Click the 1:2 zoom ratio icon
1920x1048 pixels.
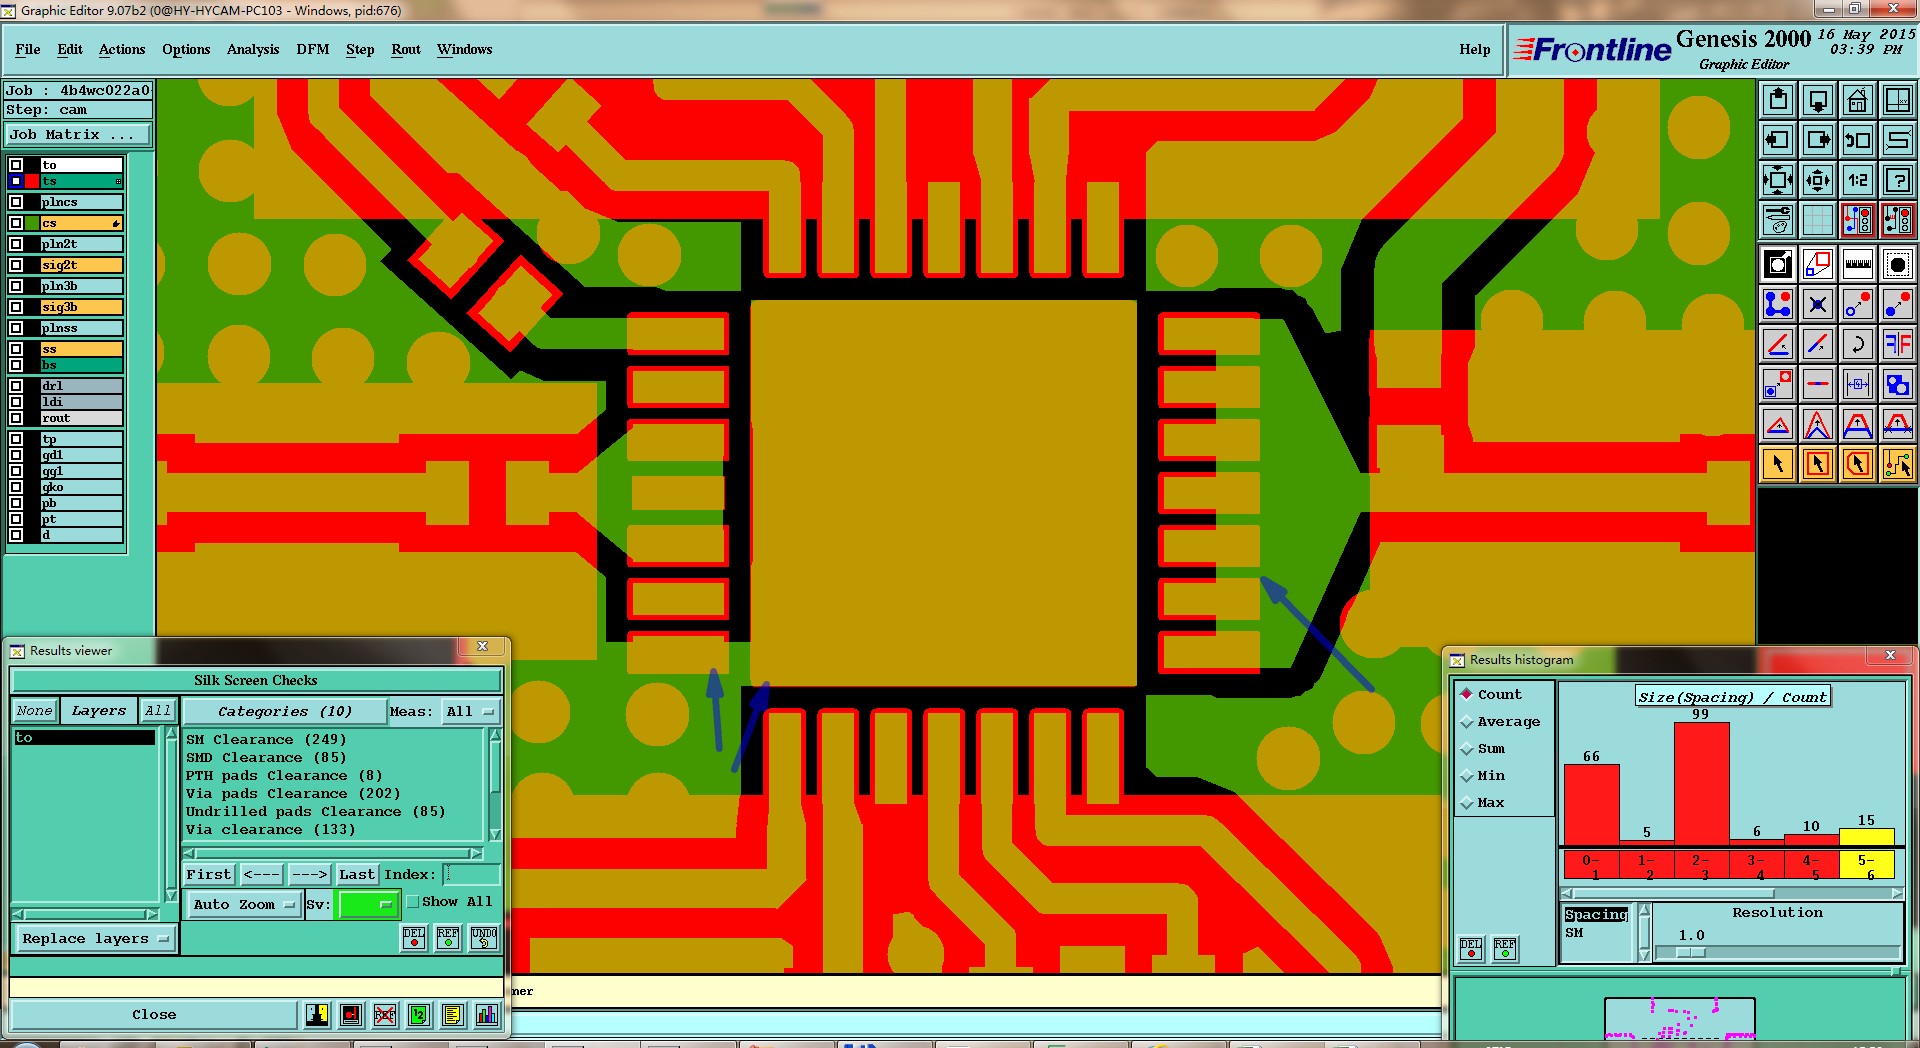(1857, 180)
